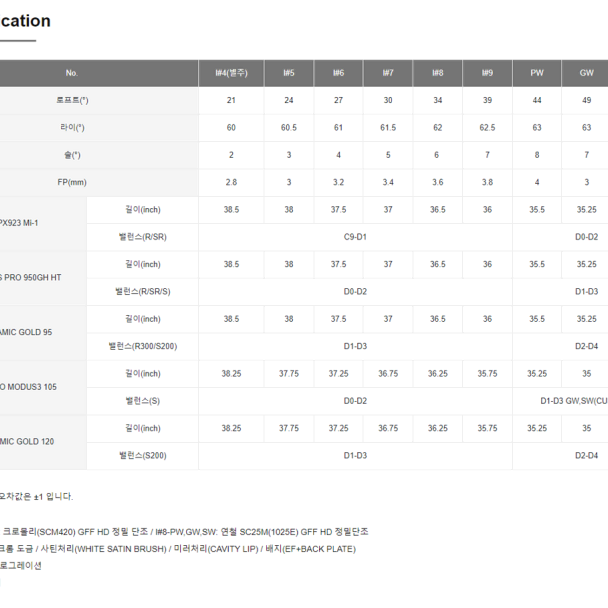
Task: Select loft value 30 for I#7
Action: [x=388, y=100]
